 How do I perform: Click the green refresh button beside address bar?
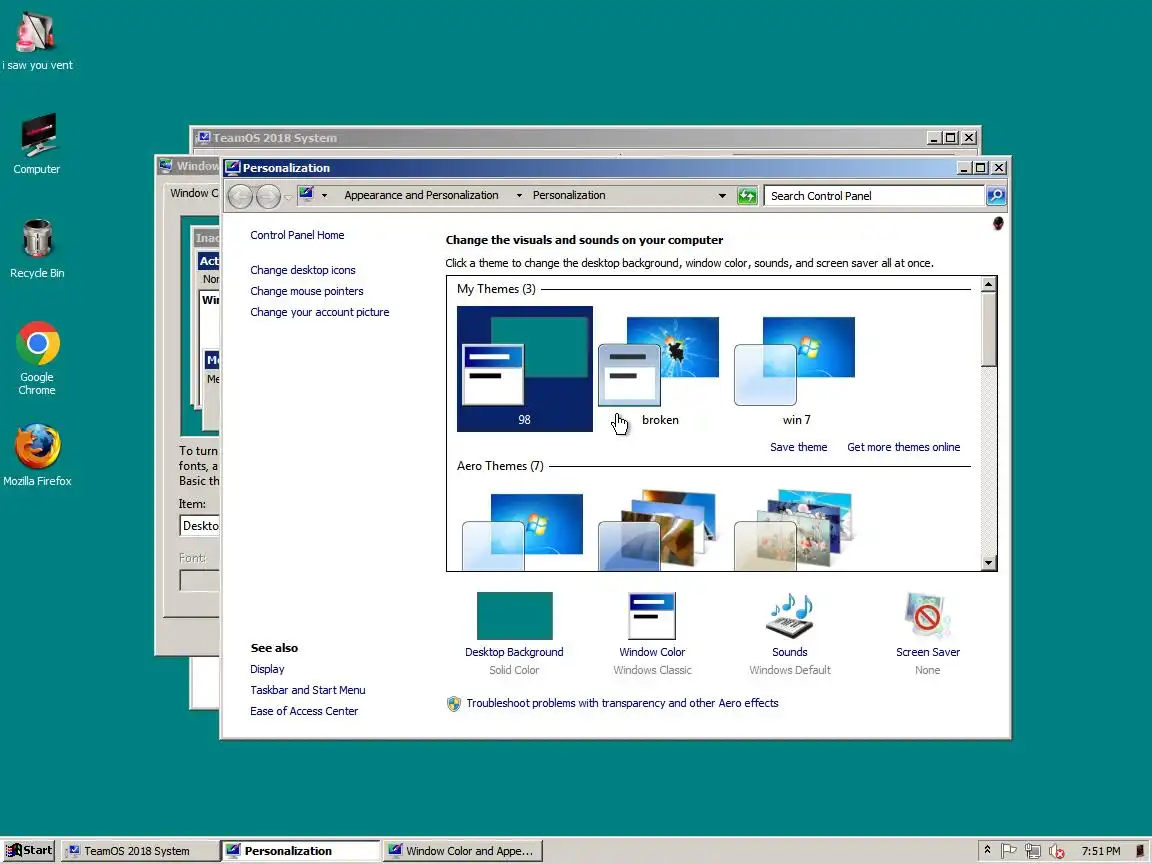tap(747, 195)
